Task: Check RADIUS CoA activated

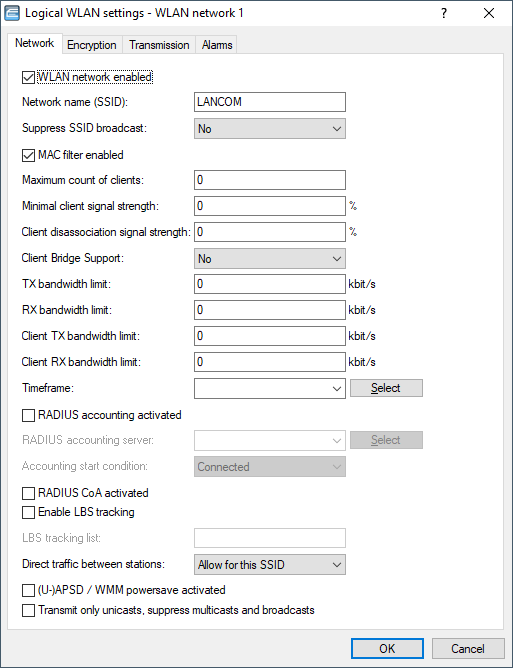Action: coord(29,493)
